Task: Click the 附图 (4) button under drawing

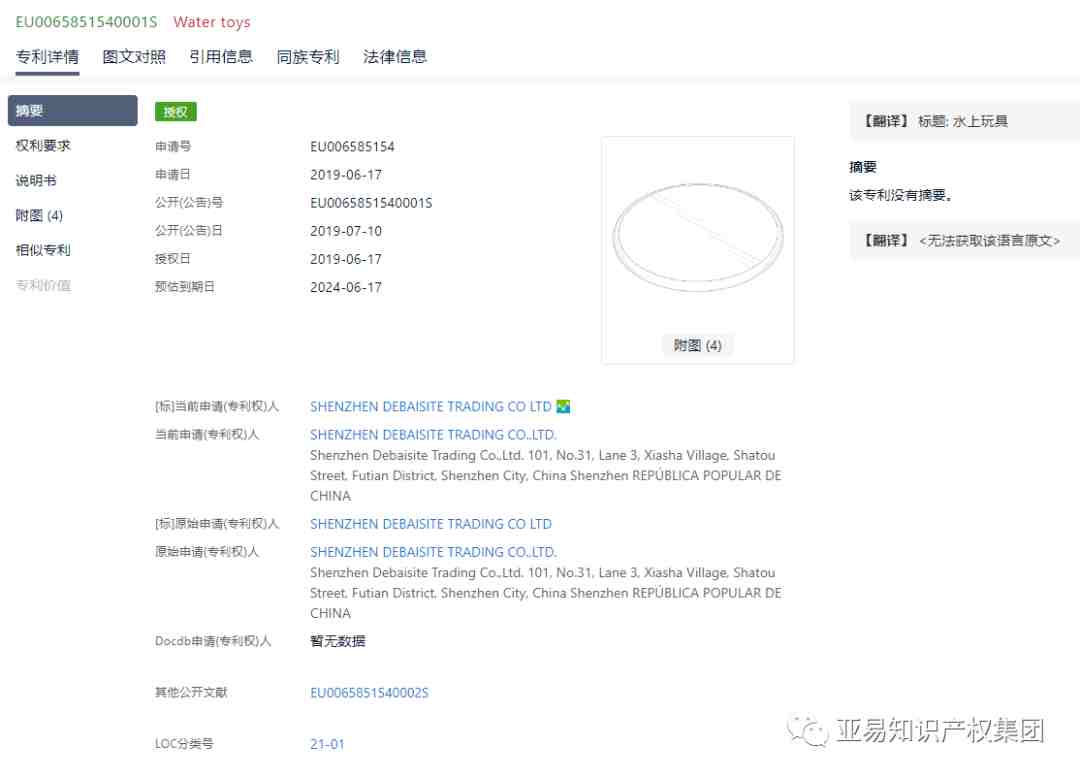Action: [x=698, y=345]
